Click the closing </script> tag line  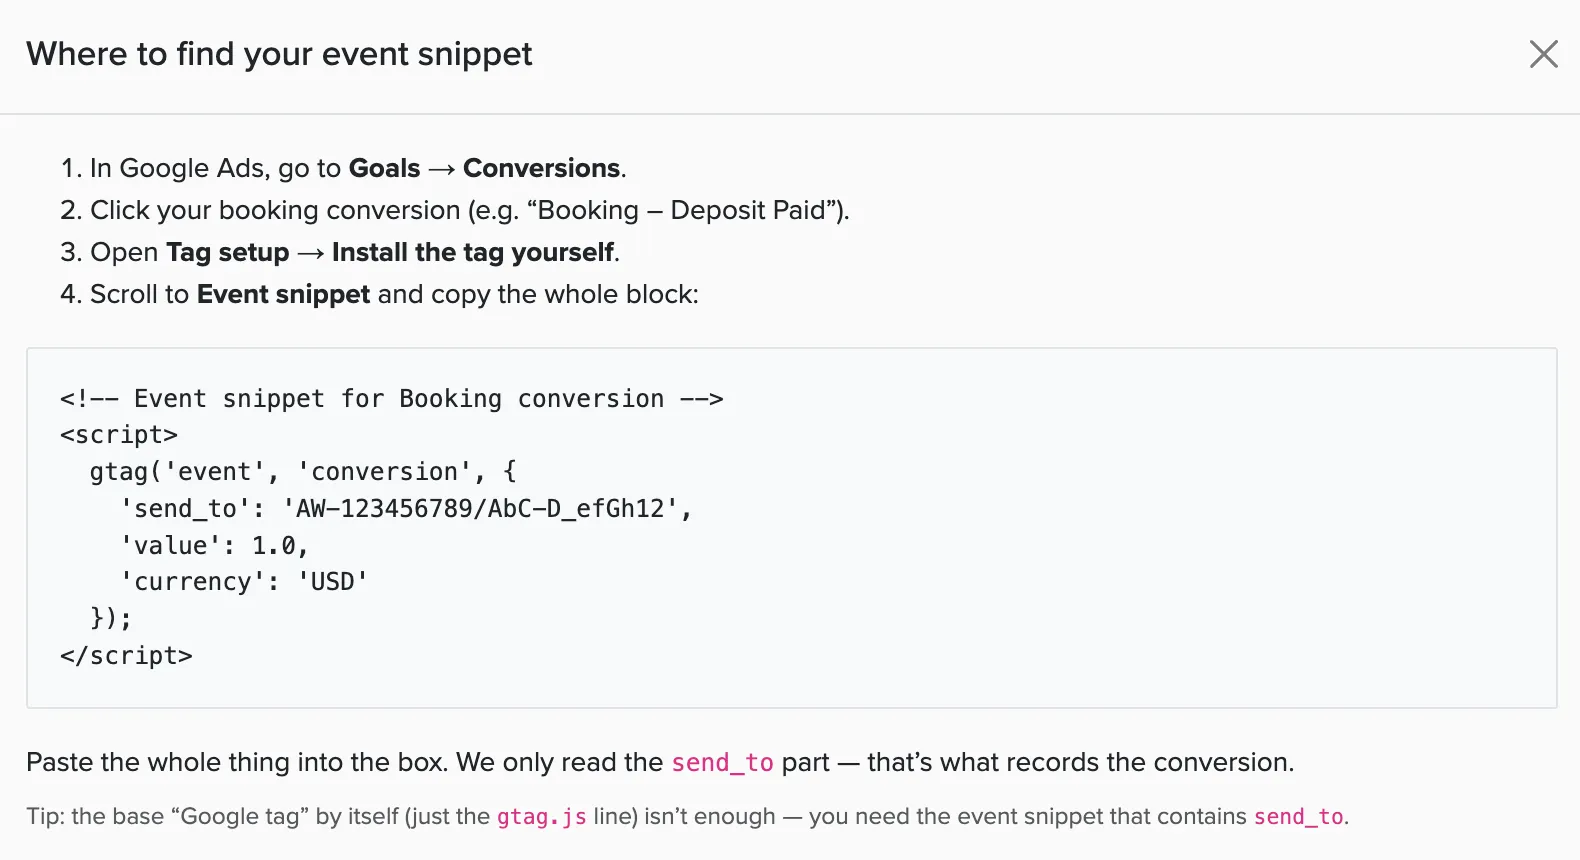tap(126, 656)
